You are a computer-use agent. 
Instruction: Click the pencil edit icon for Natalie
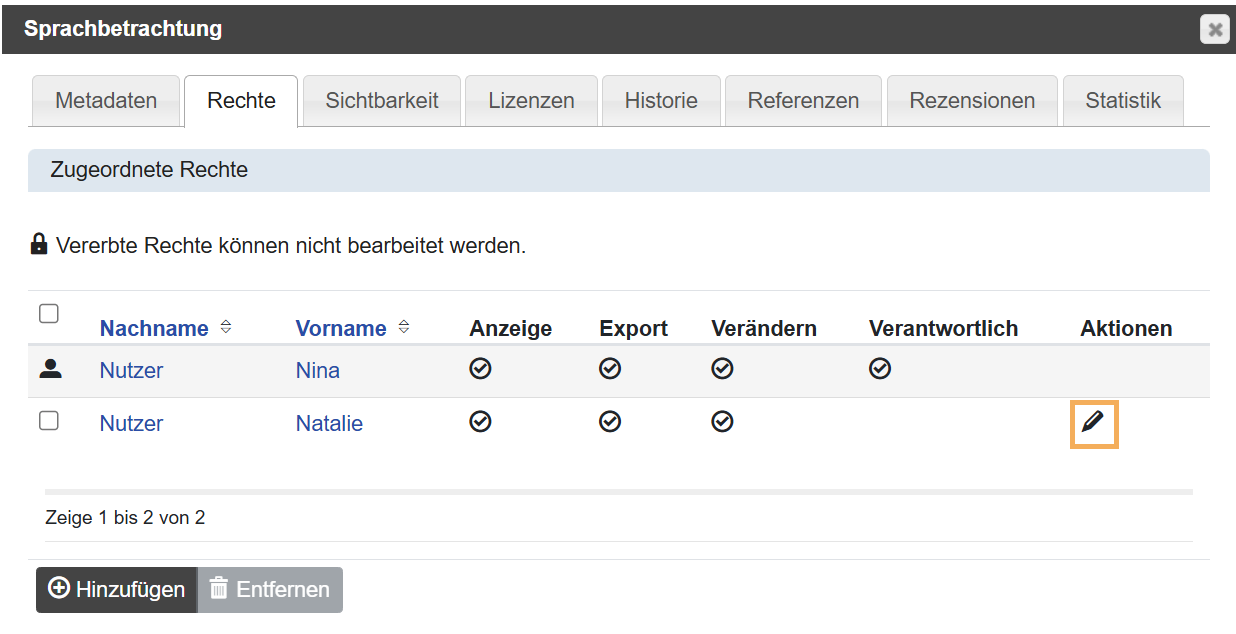[1093, 423]
